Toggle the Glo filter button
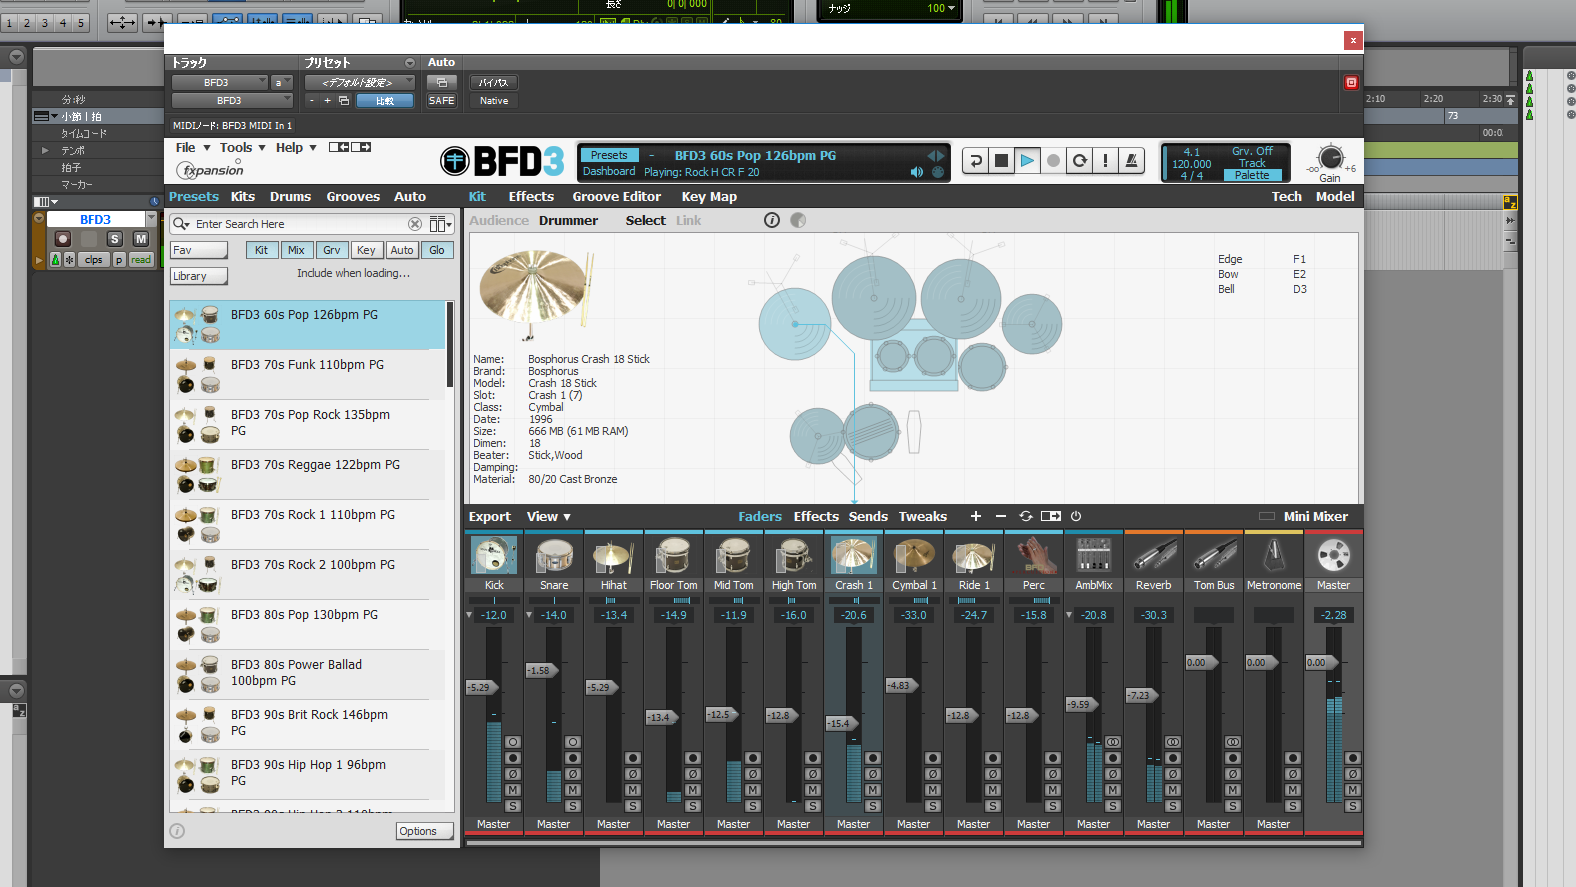1576x887 pixels. coord(437,250)
